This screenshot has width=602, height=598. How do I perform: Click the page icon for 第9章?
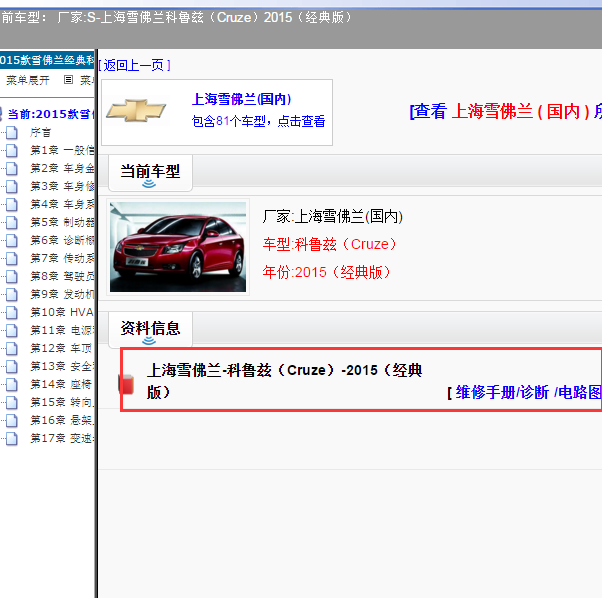pyautogui.click(x=12, y=295)
